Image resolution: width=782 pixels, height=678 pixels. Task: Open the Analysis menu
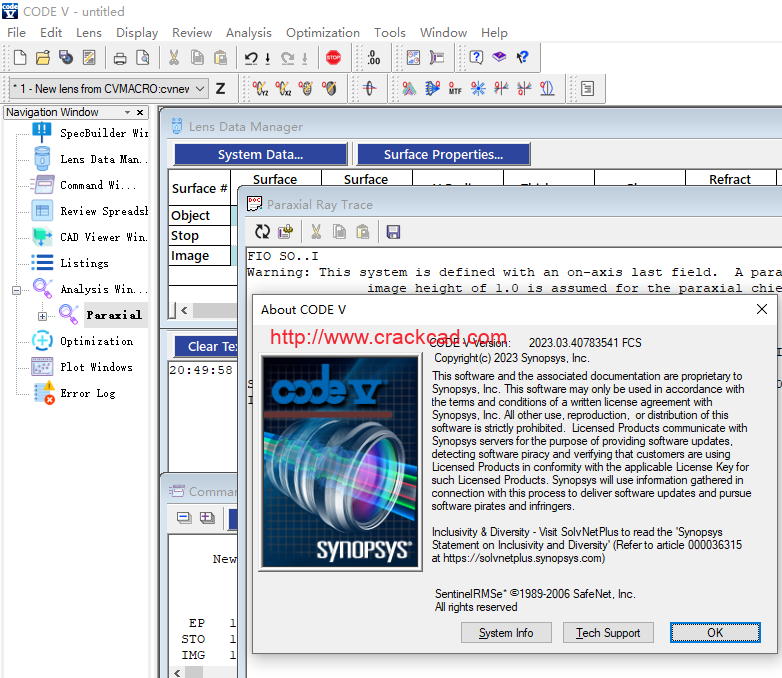[x=248, y=33]
